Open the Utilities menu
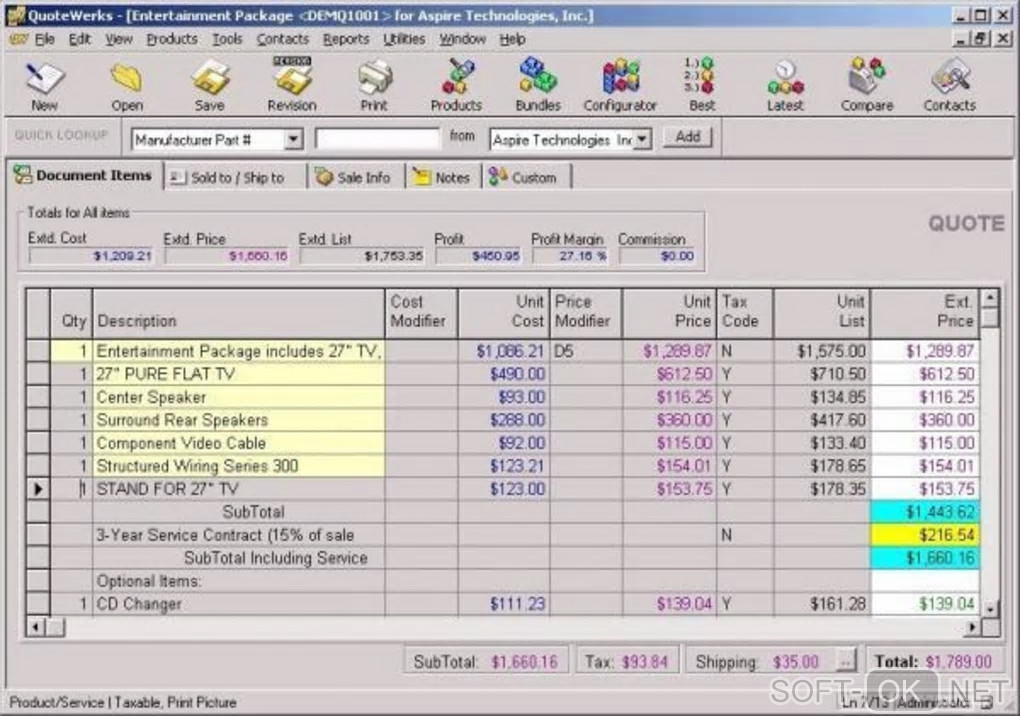 403,40
